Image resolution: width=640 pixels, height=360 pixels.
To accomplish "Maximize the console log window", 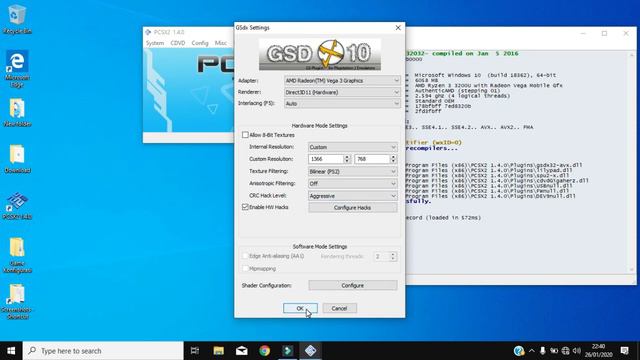I will tap(604, 33).
